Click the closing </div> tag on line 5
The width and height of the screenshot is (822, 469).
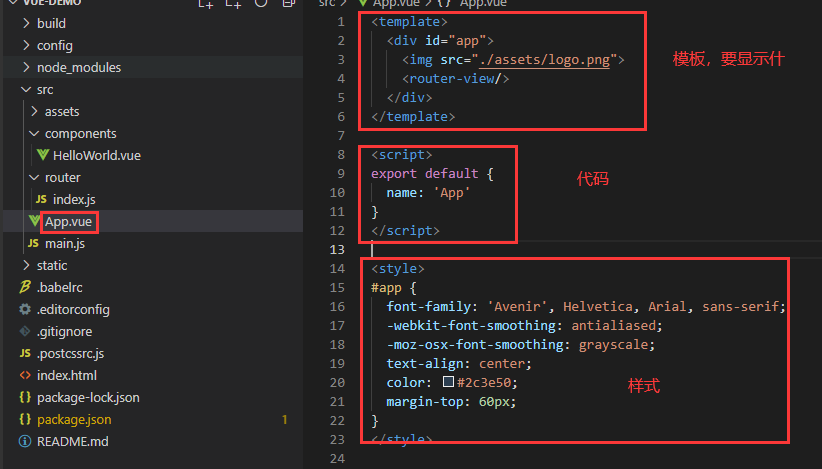[409, 97]
